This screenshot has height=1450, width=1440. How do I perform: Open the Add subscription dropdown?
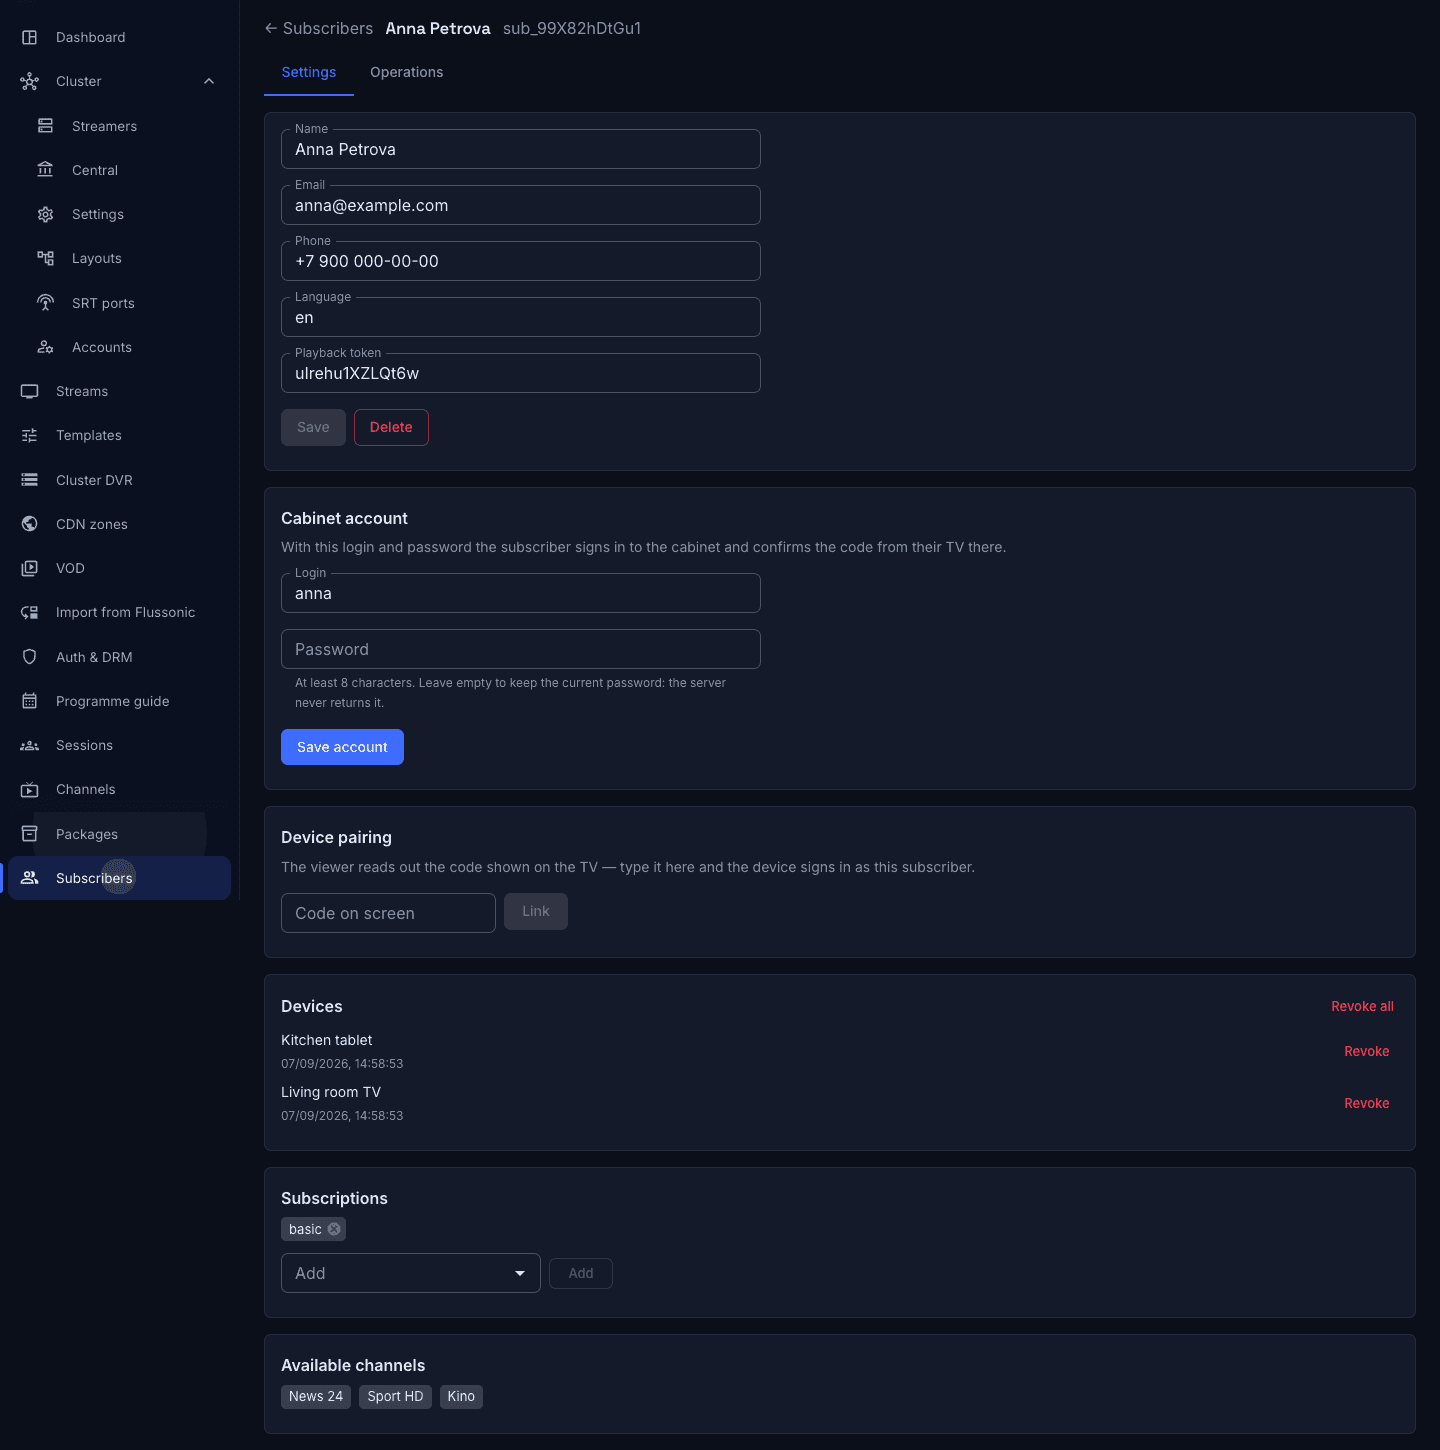pos(411,1273)
